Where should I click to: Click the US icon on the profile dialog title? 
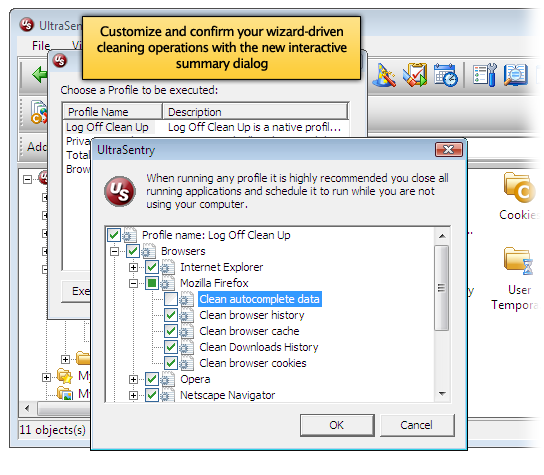click(60, 60)
